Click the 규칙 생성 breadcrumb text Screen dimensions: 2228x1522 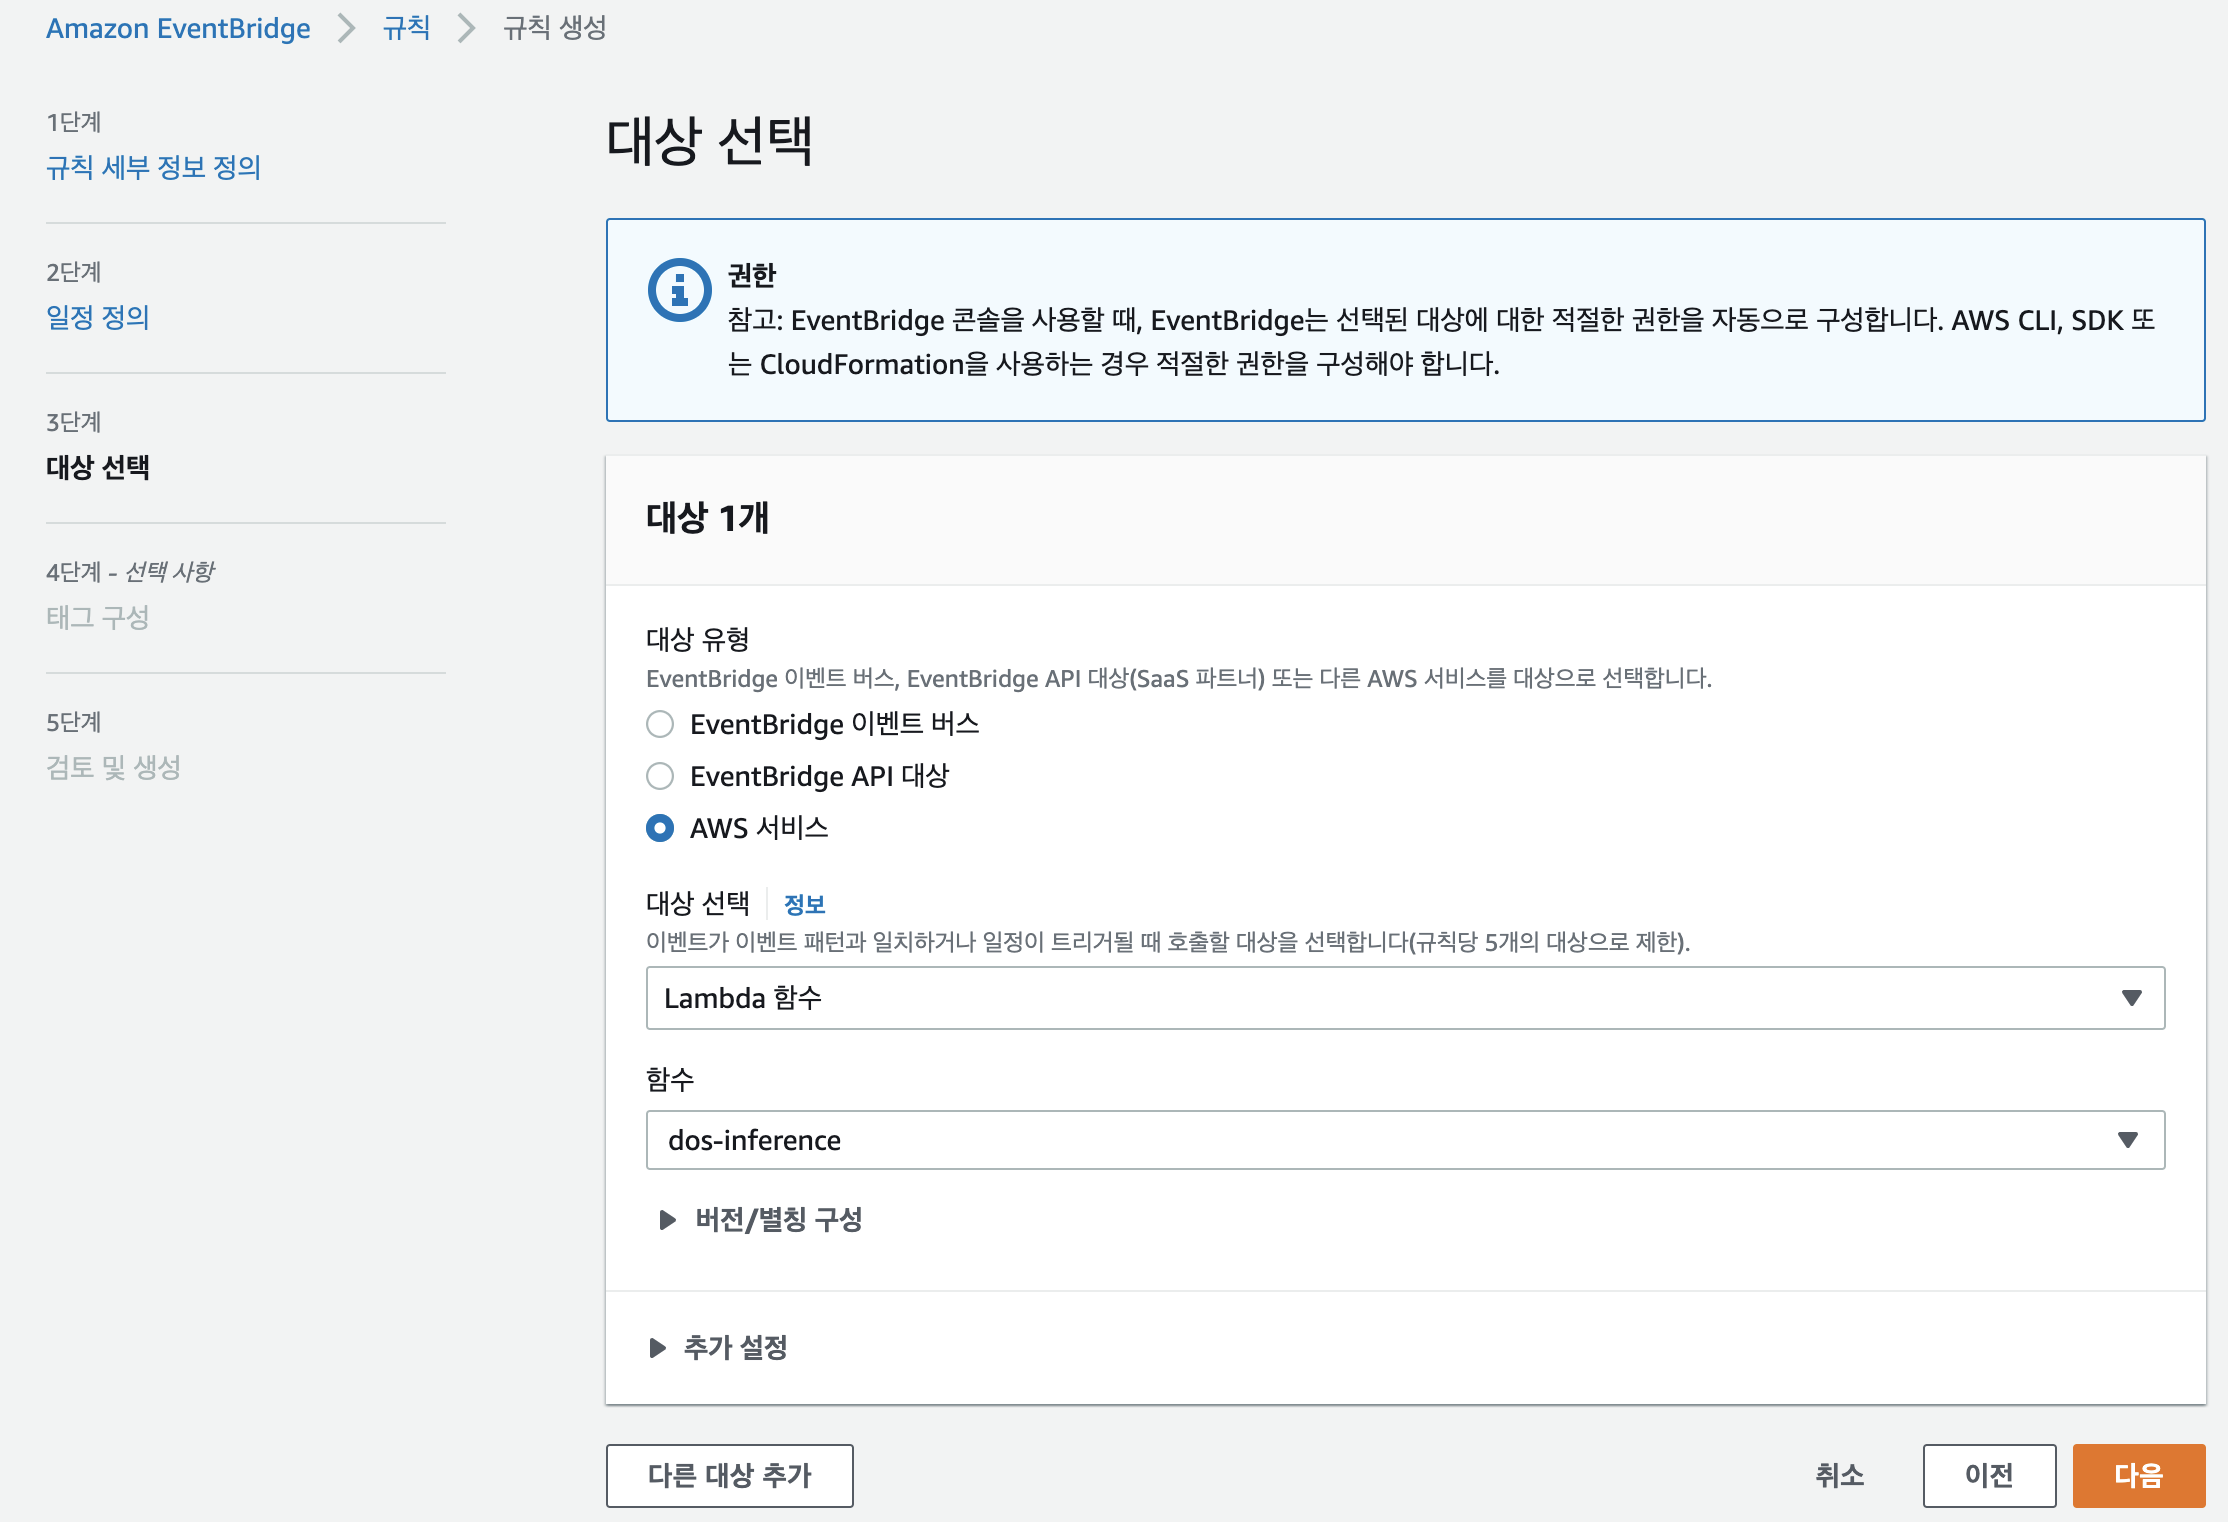tap(555, 28)
